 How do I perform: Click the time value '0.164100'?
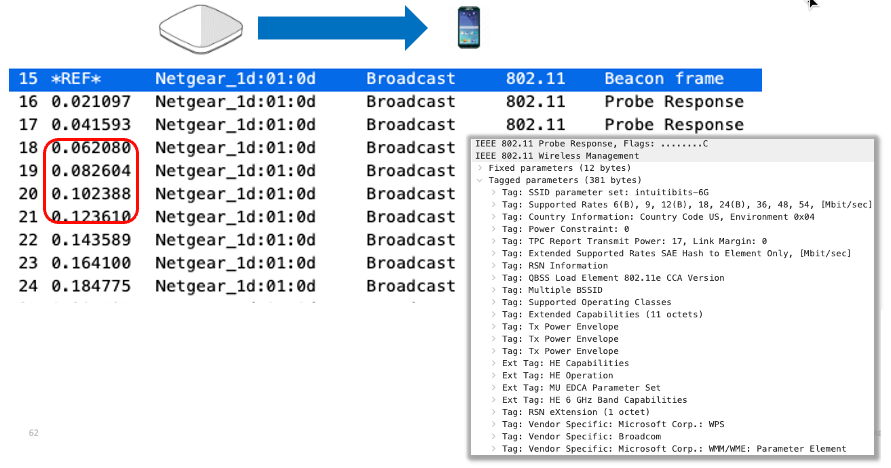pos(91,263)
